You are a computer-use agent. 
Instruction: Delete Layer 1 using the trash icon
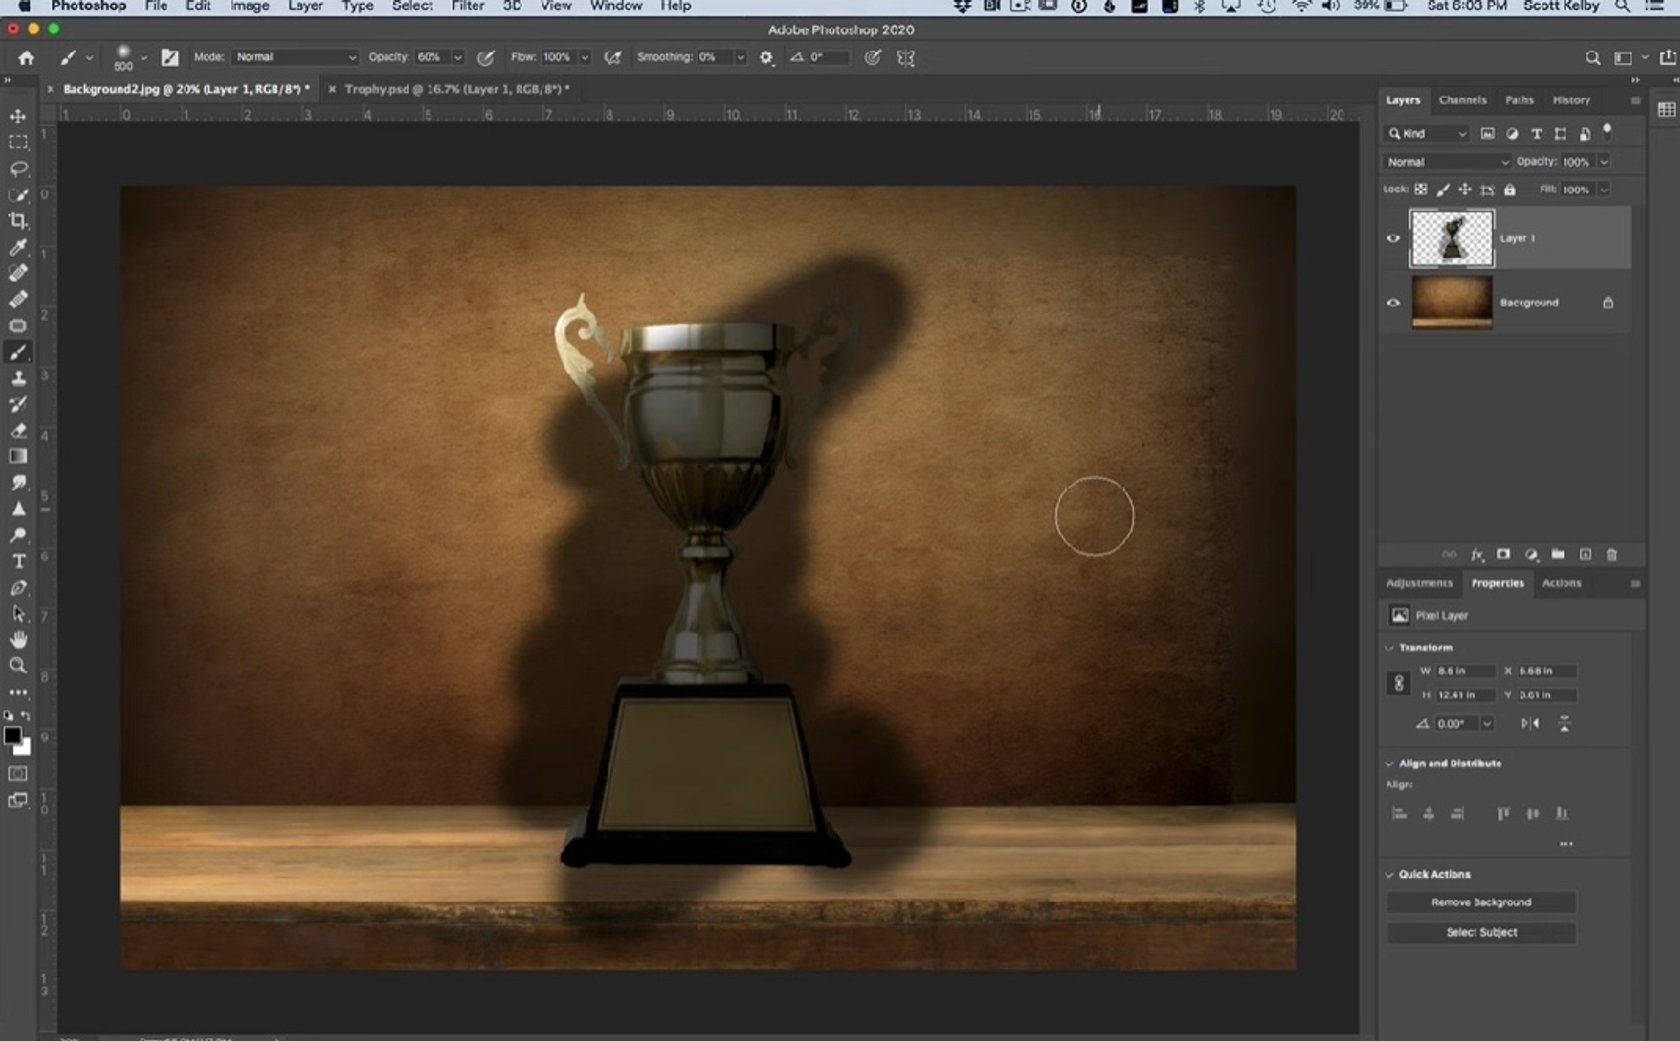pyautogui.click(x=1611, y=554)
